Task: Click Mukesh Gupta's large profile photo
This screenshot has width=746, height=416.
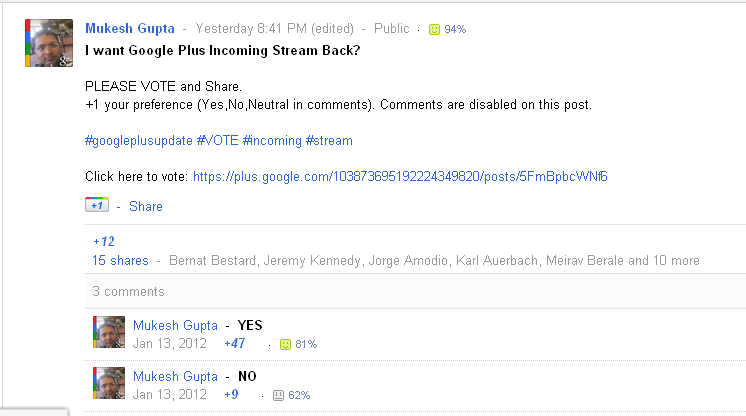Action: 48,43
